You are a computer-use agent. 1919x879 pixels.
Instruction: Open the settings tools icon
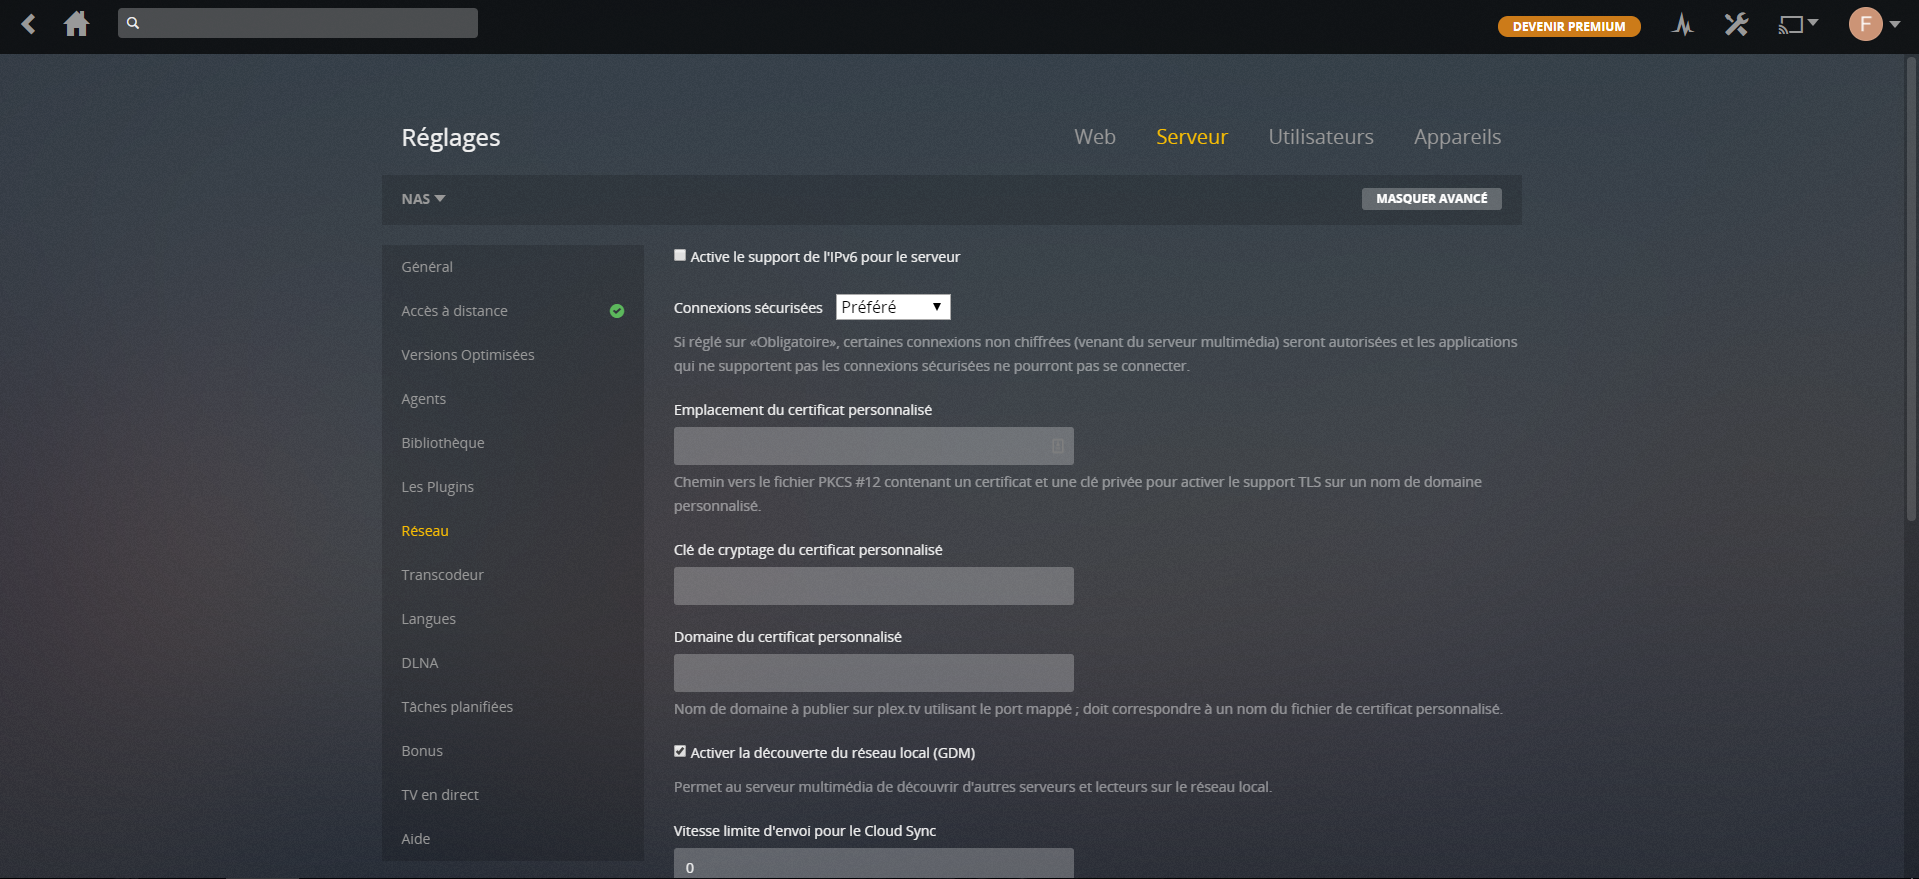[1736, 25]
